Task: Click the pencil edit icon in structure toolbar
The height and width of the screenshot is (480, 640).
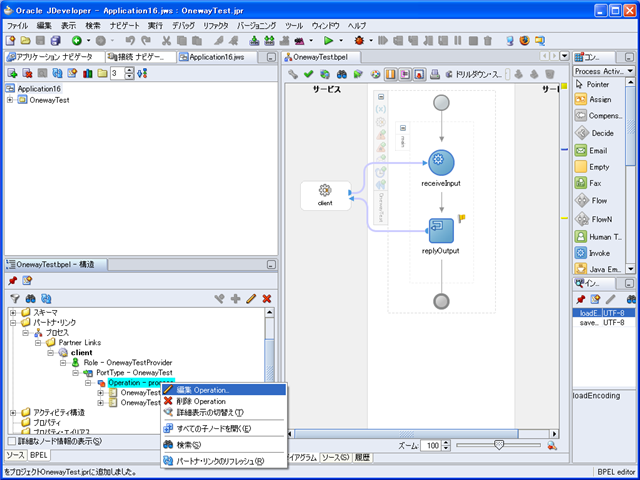Action: 251,298
